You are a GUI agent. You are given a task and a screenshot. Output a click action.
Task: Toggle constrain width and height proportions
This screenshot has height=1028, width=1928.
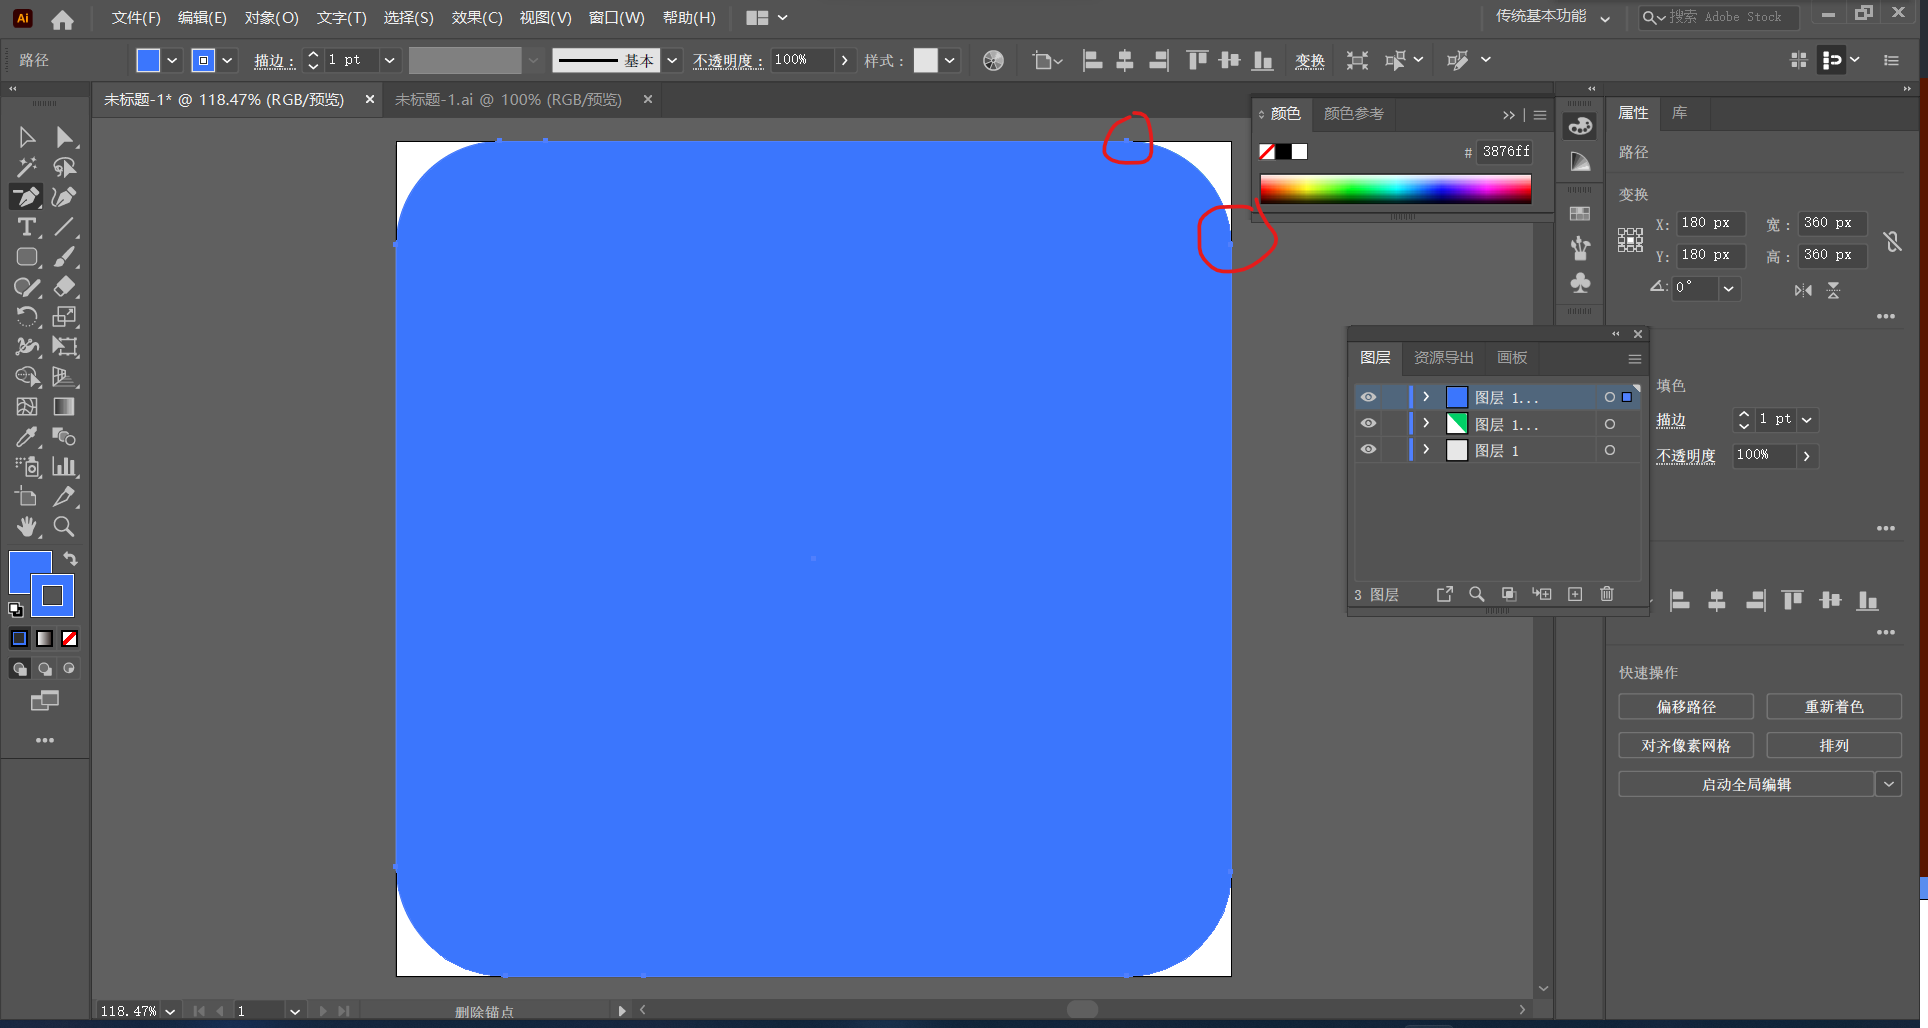pos(1892,241)
